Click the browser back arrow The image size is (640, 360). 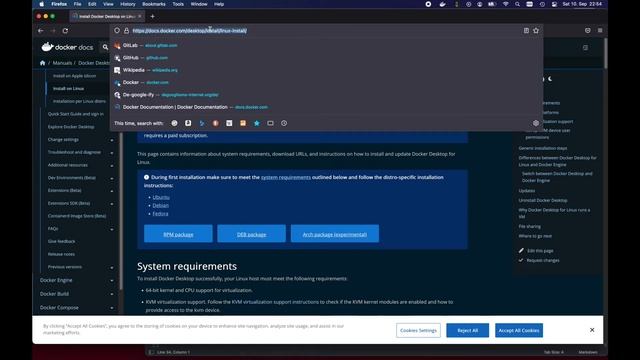(x=40, y=31)
